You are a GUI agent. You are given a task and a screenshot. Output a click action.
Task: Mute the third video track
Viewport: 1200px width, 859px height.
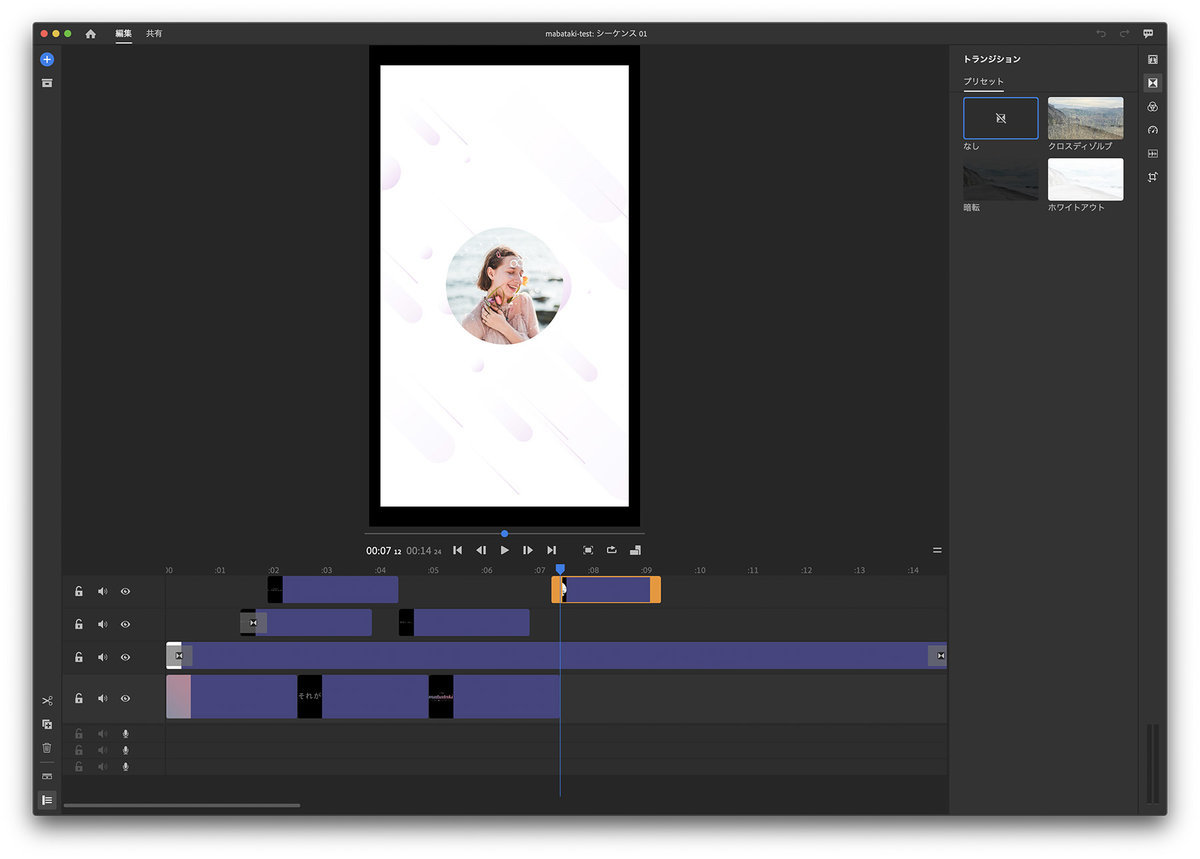coord(102,657)
